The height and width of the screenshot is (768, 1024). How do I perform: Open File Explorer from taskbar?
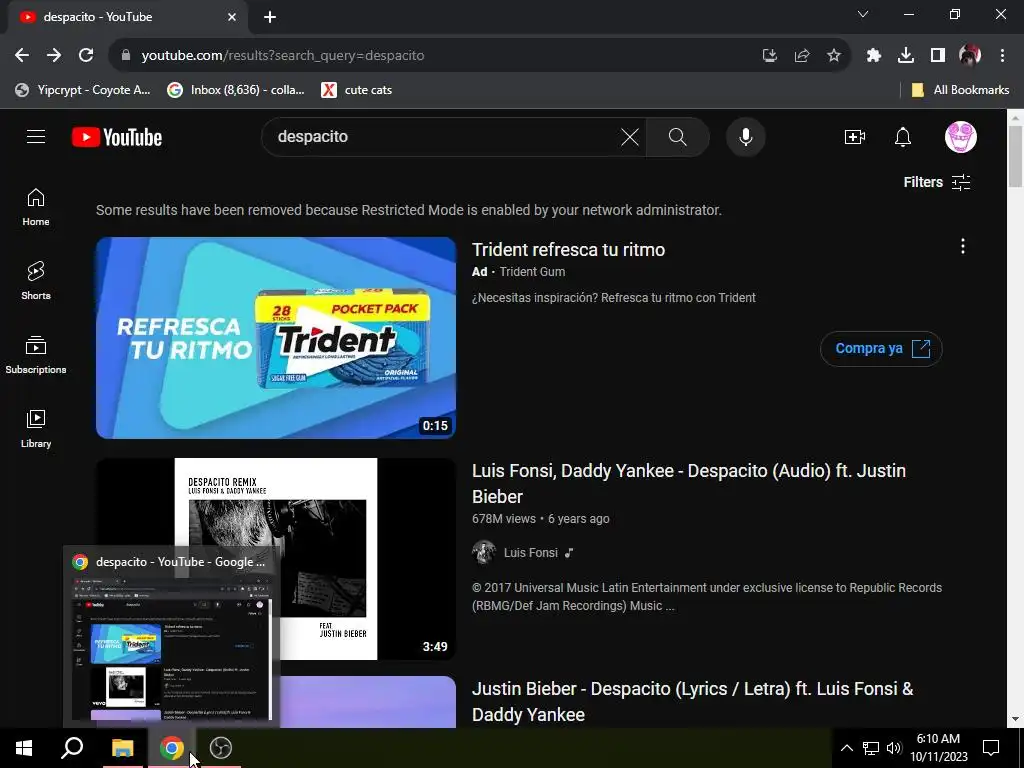122,748
